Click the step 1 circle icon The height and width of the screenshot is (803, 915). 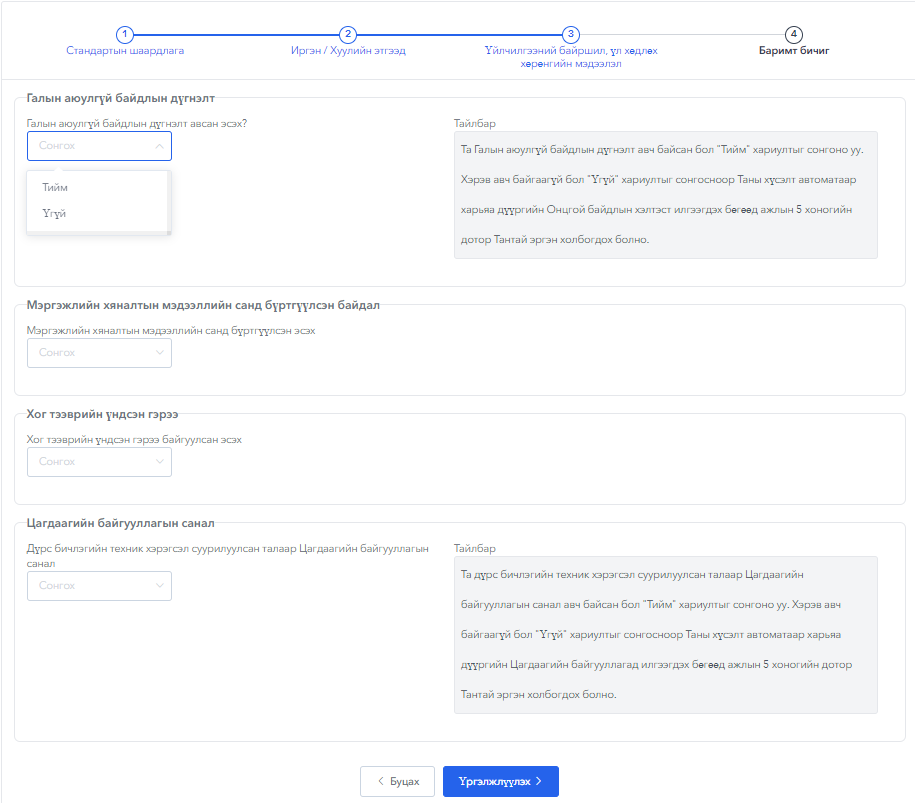(x=125, y=35)
